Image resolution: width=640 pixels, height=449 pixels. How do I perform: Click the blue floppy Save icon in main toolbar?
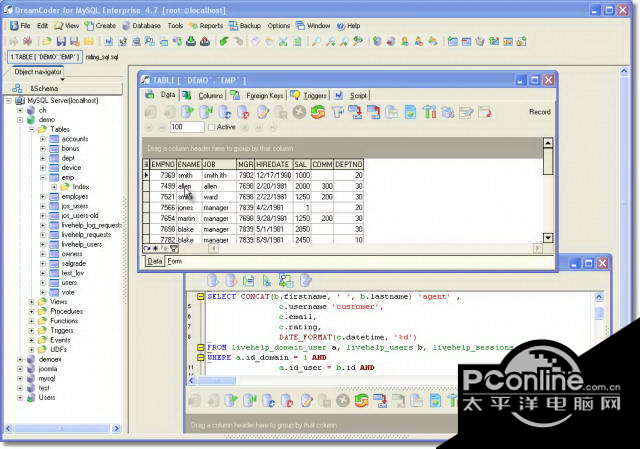pyautogui.click(x=61, y=41)
